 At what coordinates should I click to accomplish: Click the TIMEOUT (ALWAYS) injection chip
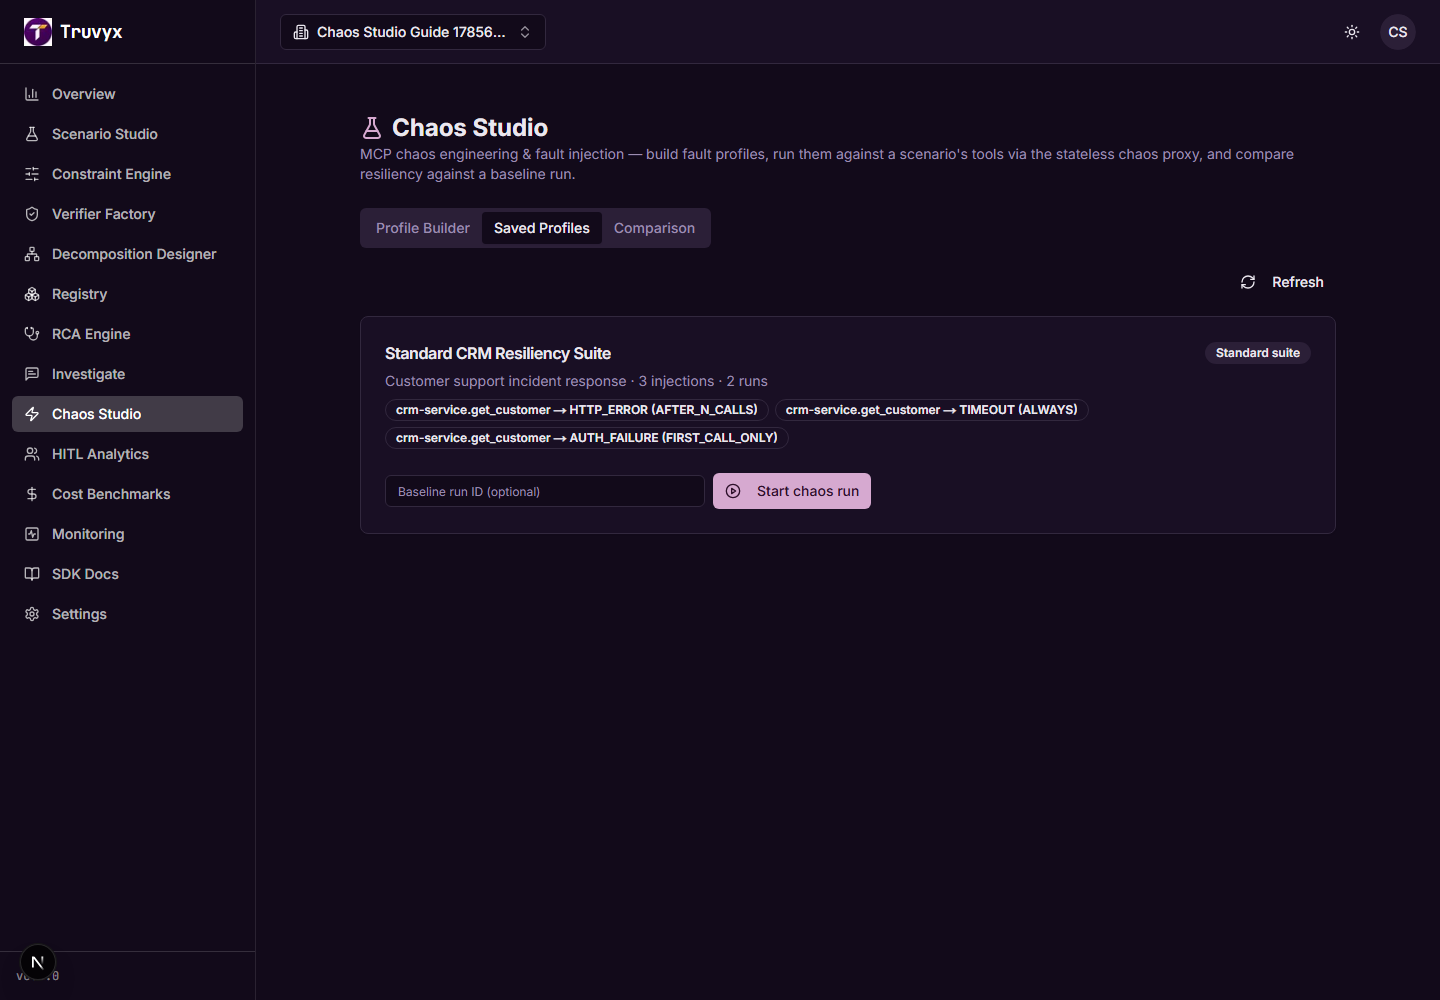click(x=932, y=410)
